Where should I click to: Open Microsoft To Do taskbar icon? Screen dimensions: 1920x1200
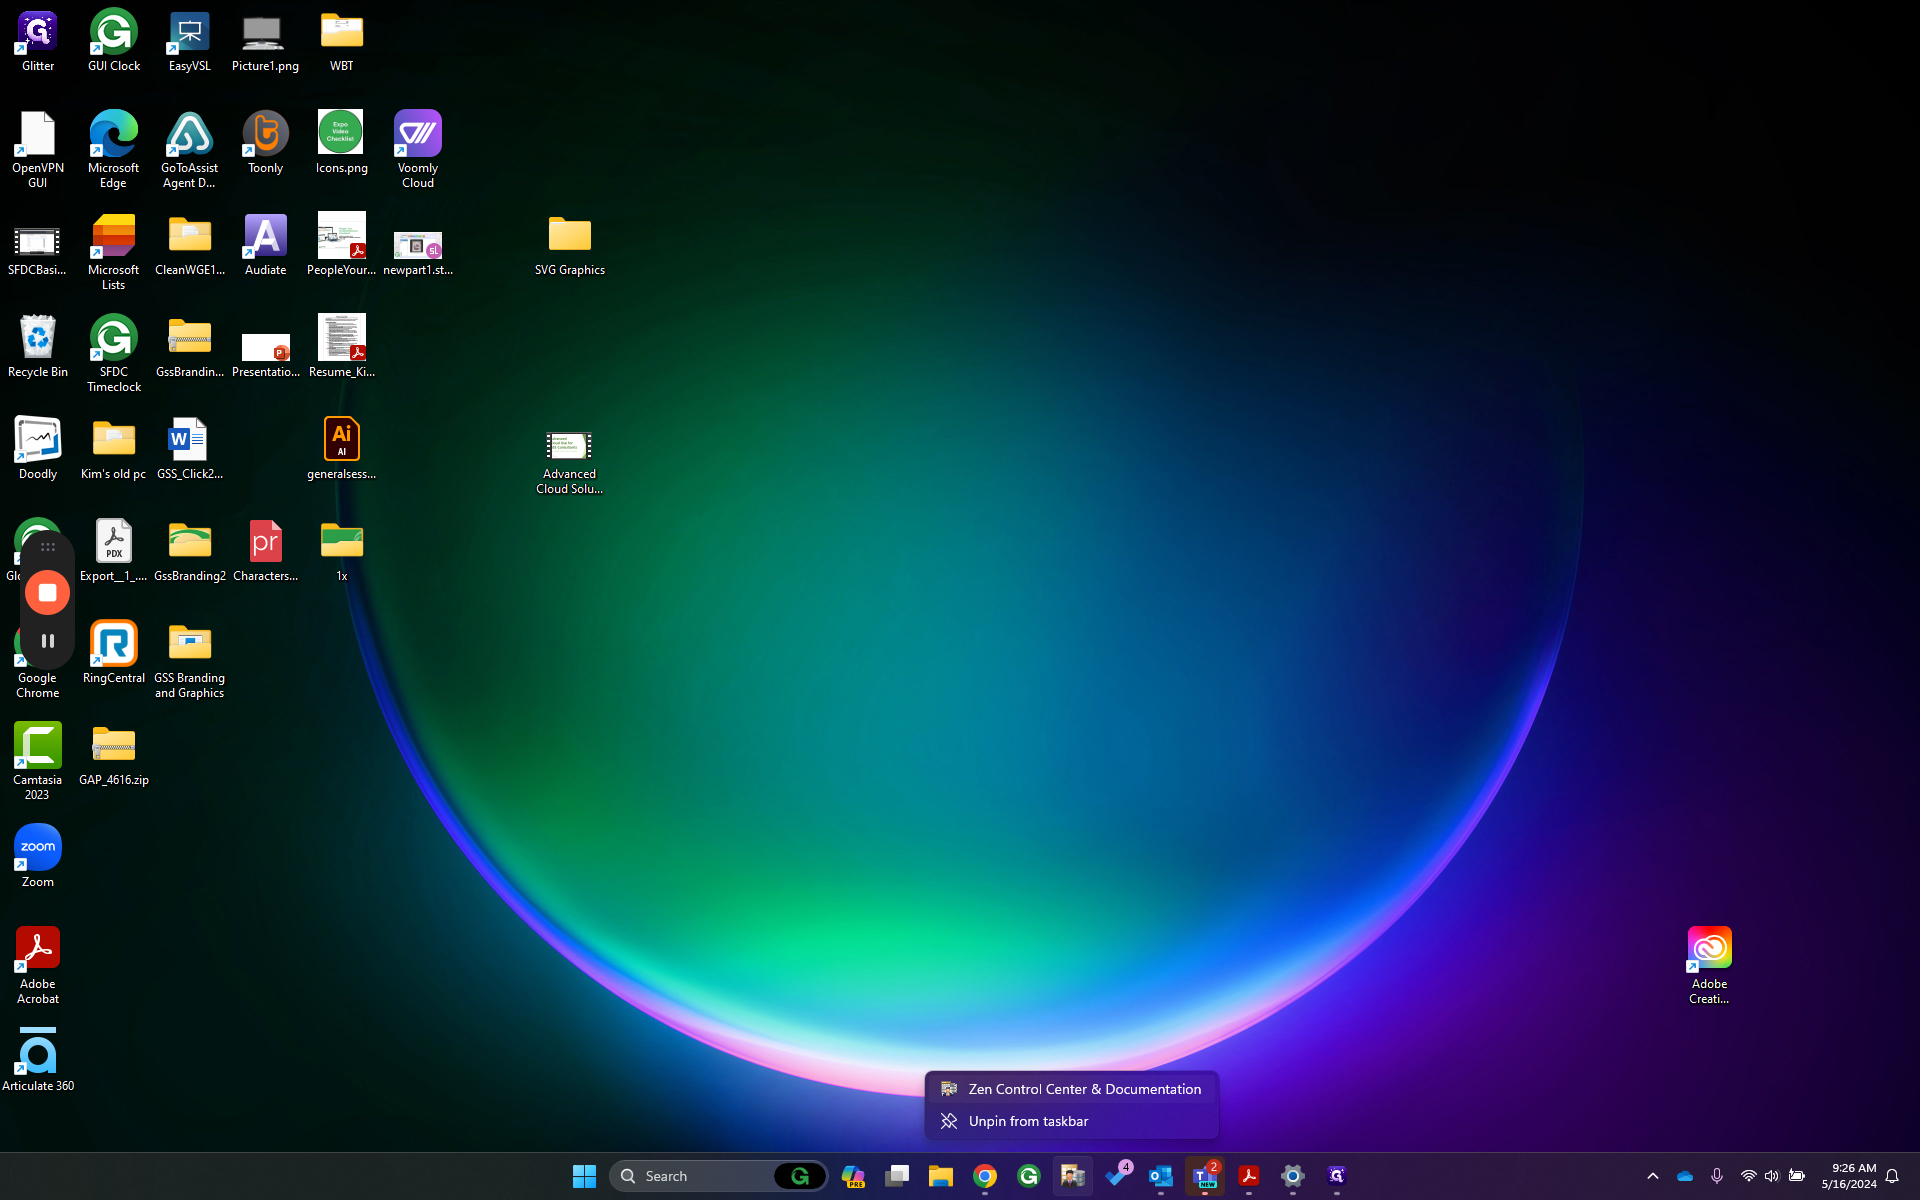pos(1117,1176)
